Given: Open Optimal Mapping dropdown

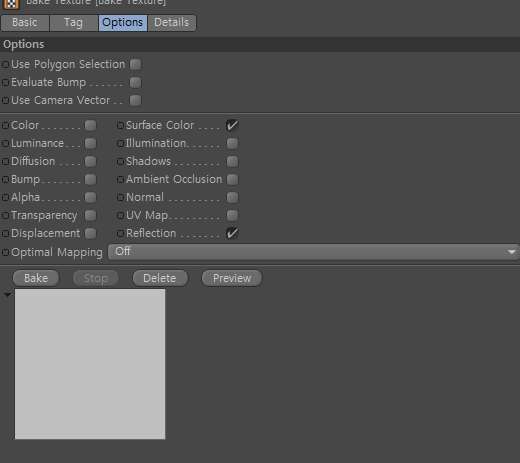Looking at the screenshot, I should pos(314,252).
